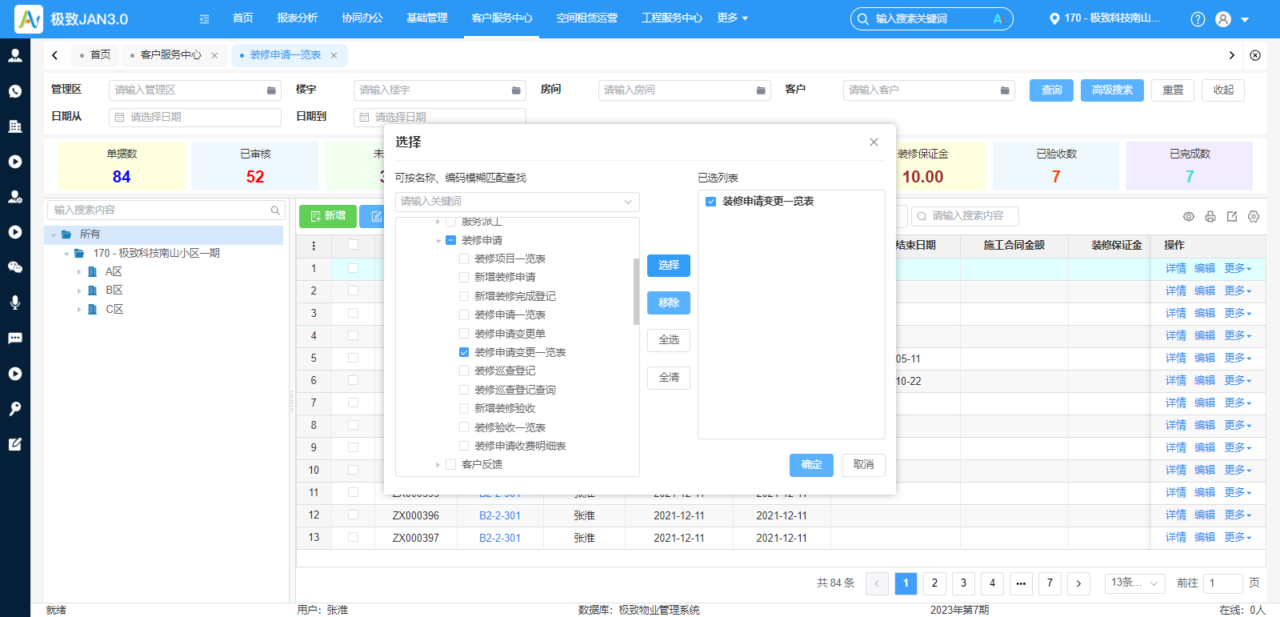Expand the B区 tree node
This screenshot has width=1280, height=617.
pos(79,290)
